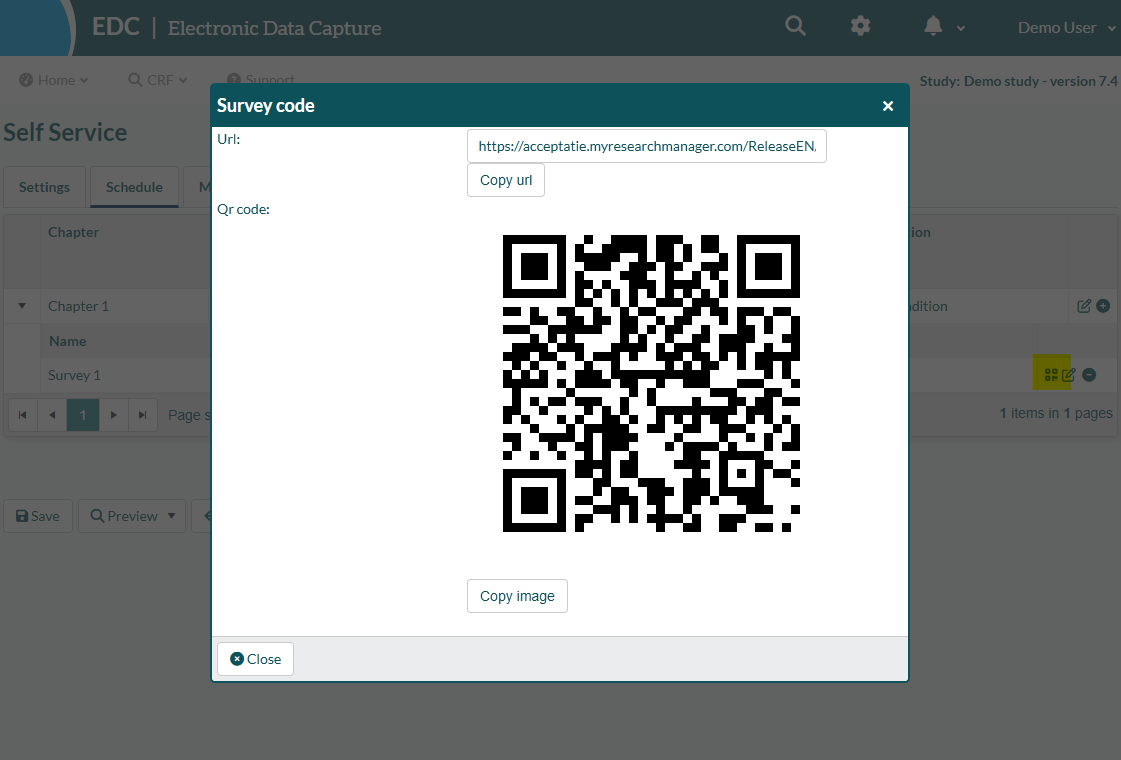1121x760 pixels.
Task: Remove Survey 1 with minus icon
Action: pos(1089,375)
